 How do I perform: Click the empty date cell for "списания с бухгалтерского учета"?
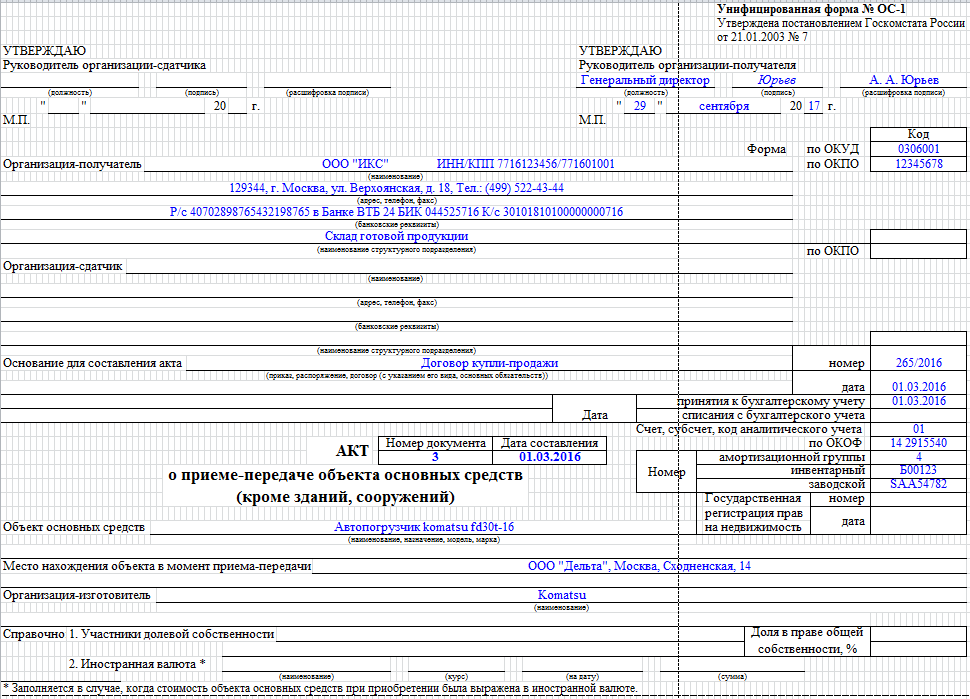[919, 415]
